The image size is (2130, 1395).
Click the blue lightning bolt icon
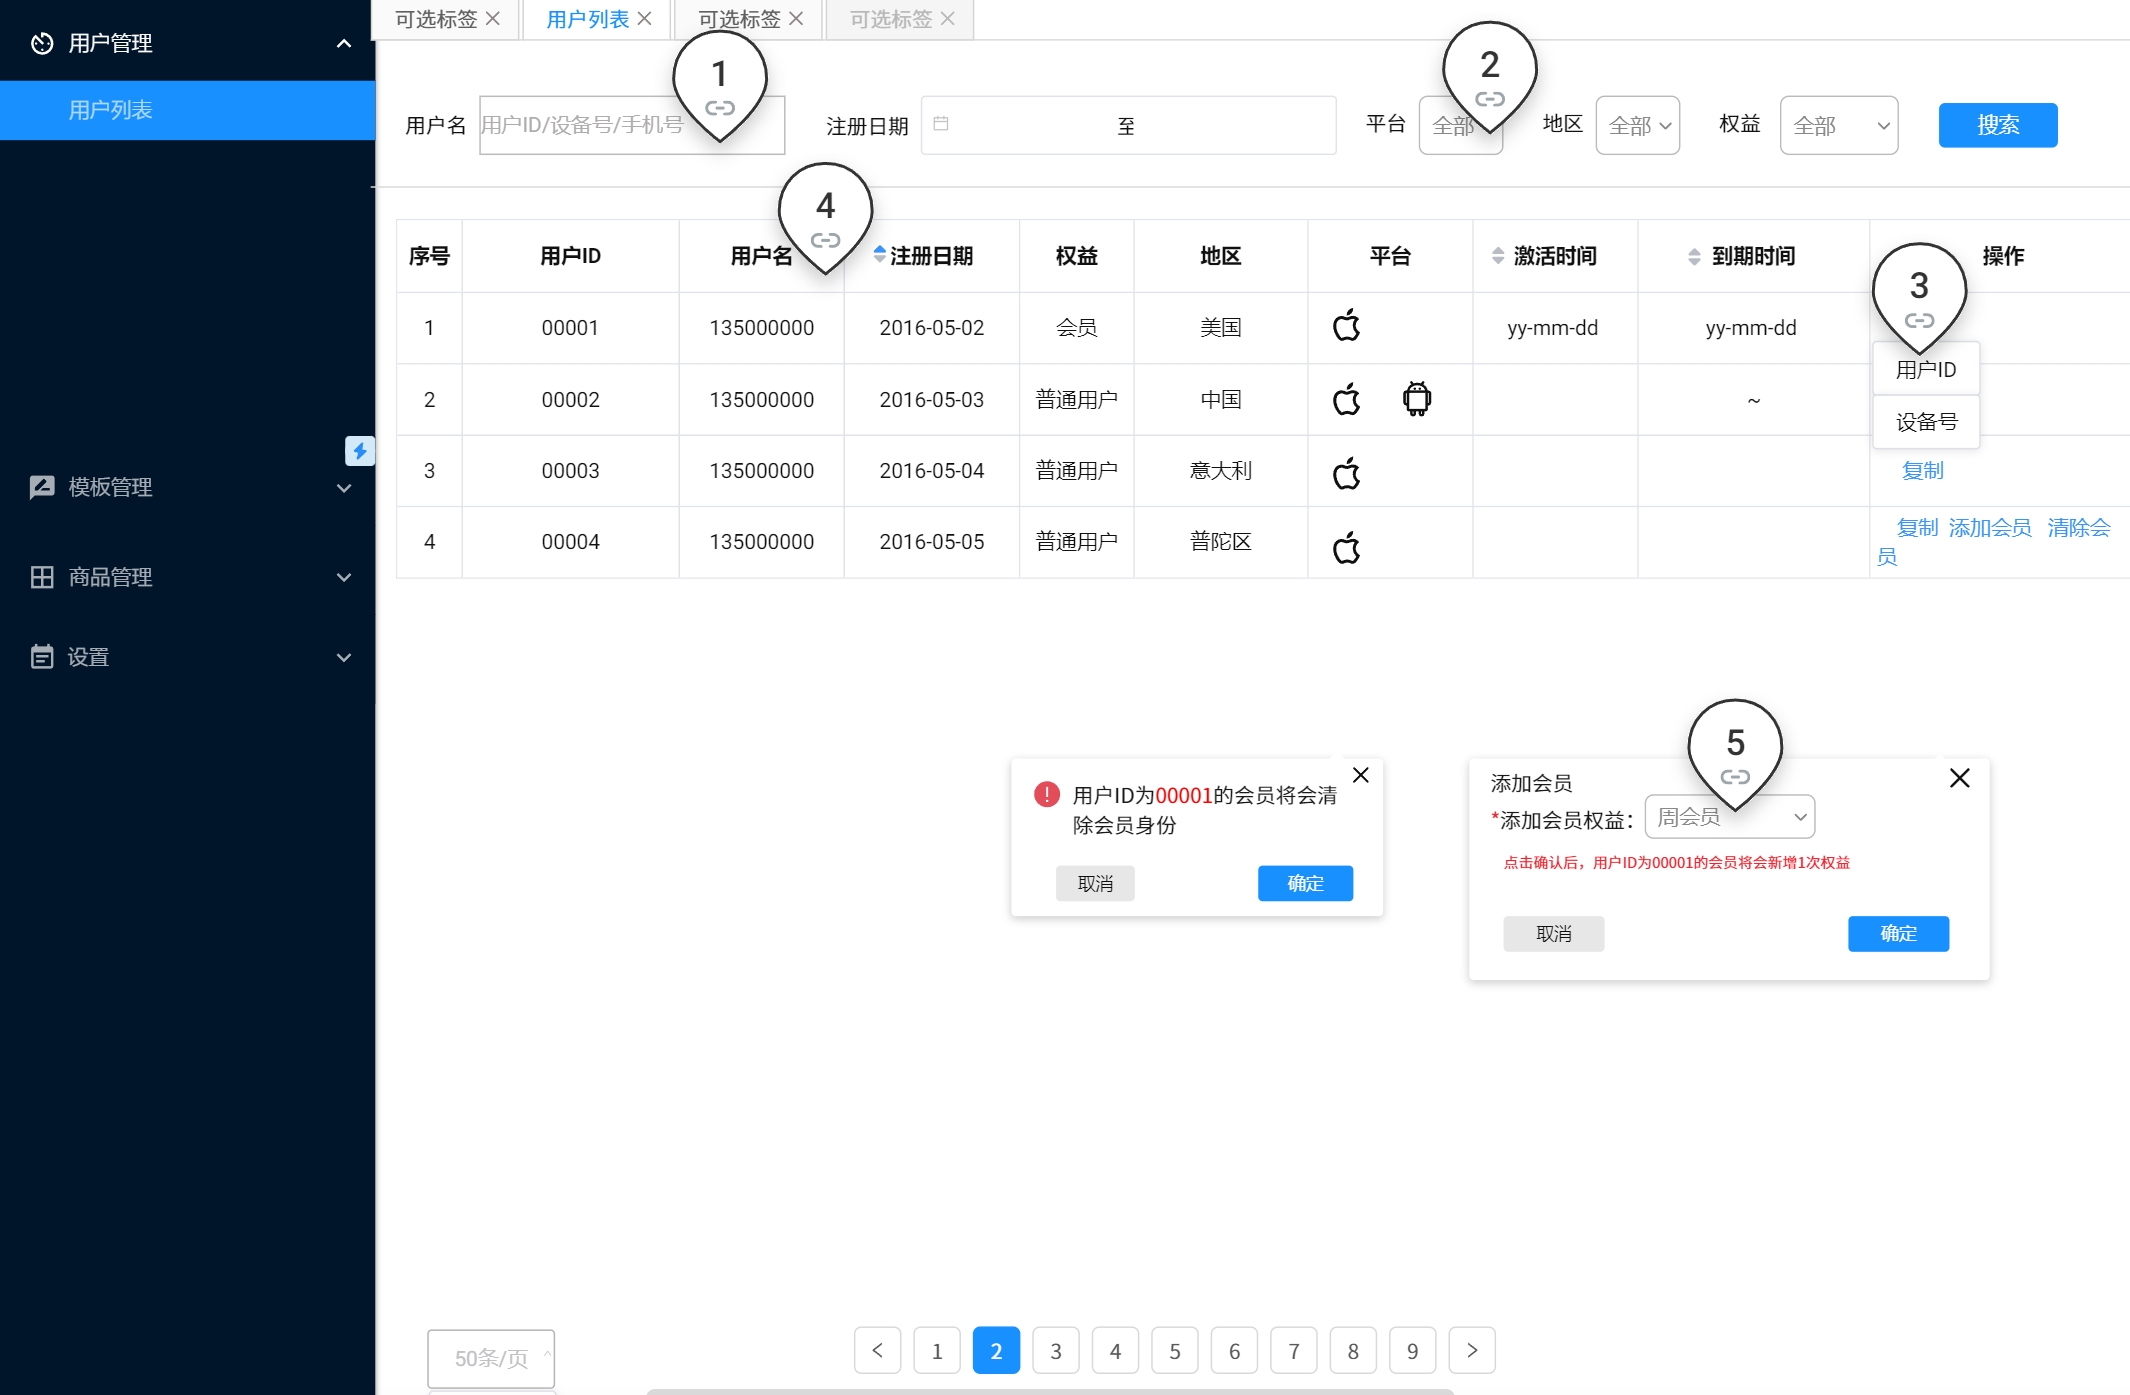click(360, 451)
